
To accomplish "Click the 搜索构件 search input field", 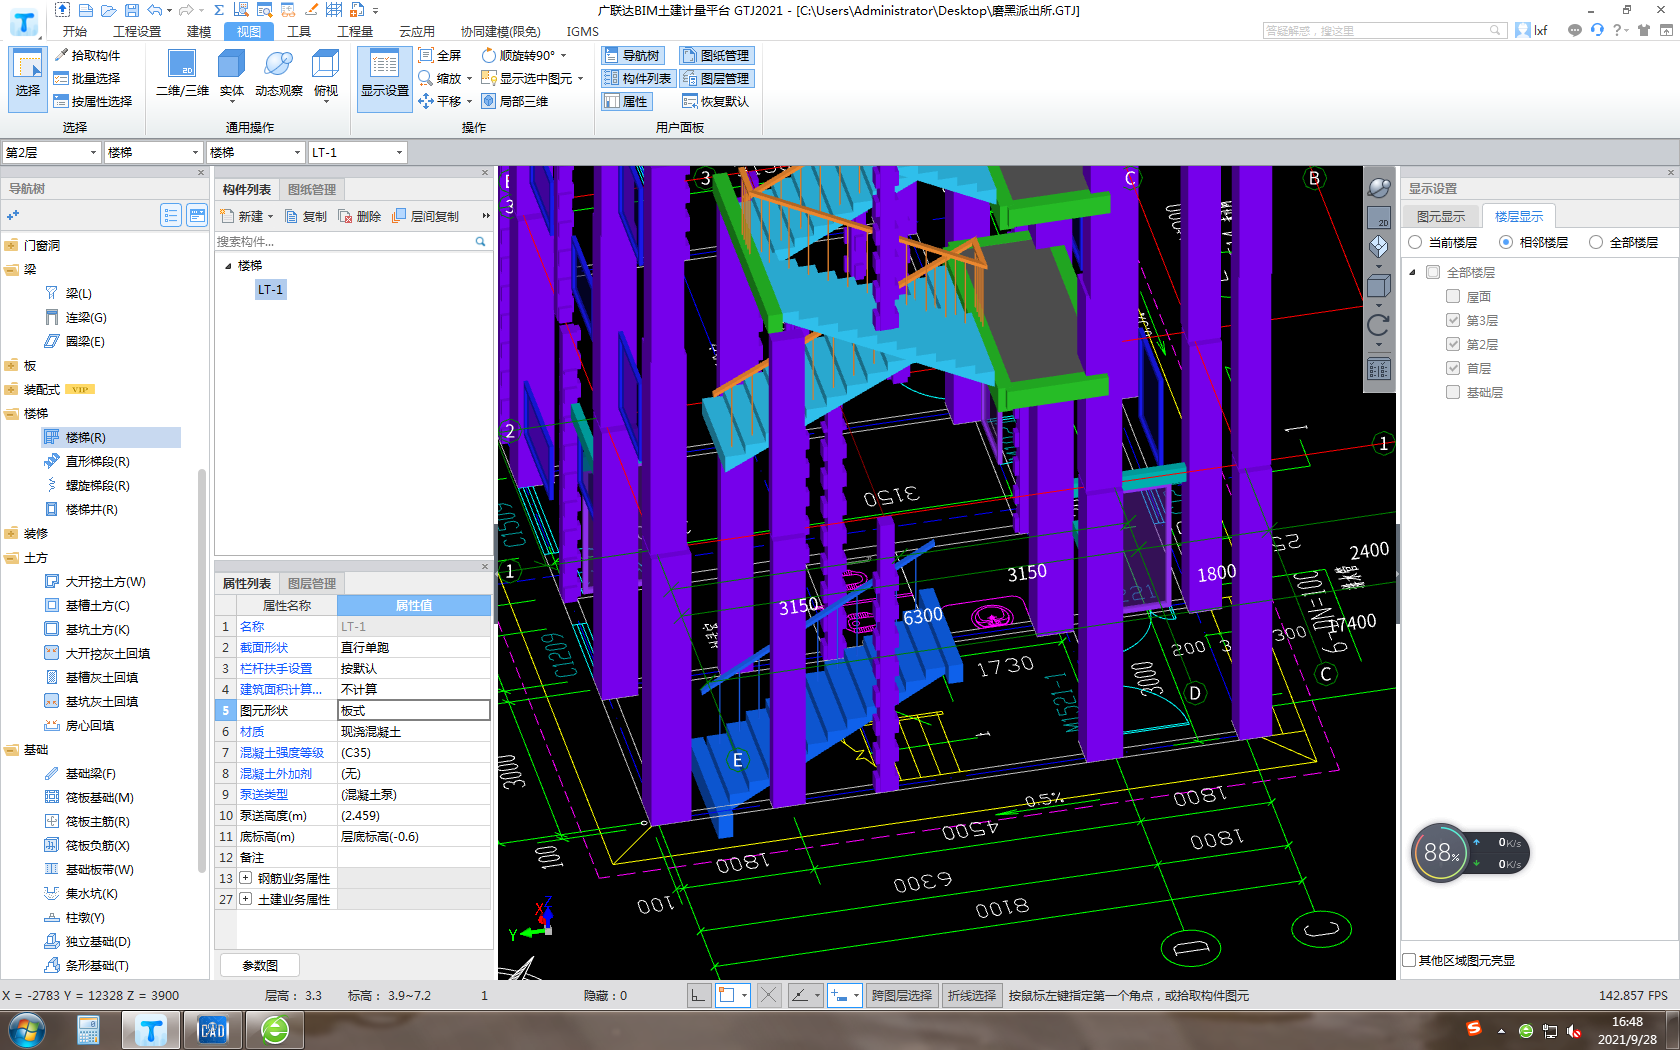I will [x=344, y=241].
